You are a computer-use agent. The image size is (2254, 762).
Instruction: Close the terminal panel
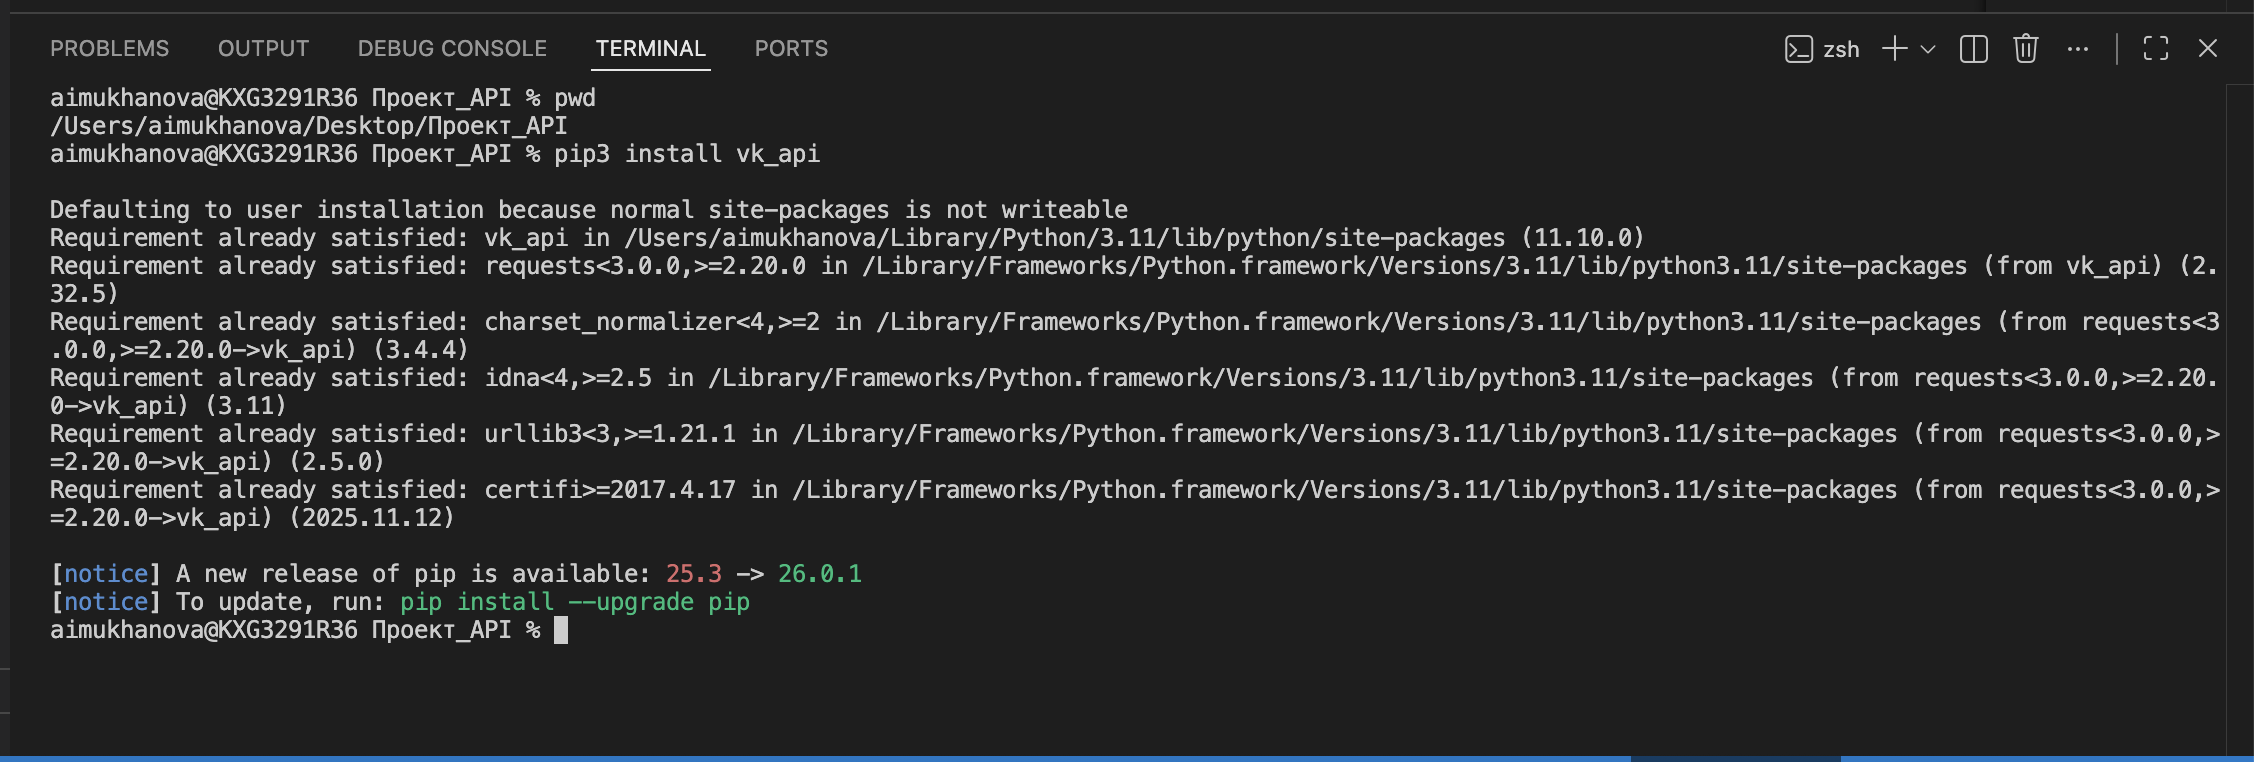click(x=2208, y=49)
